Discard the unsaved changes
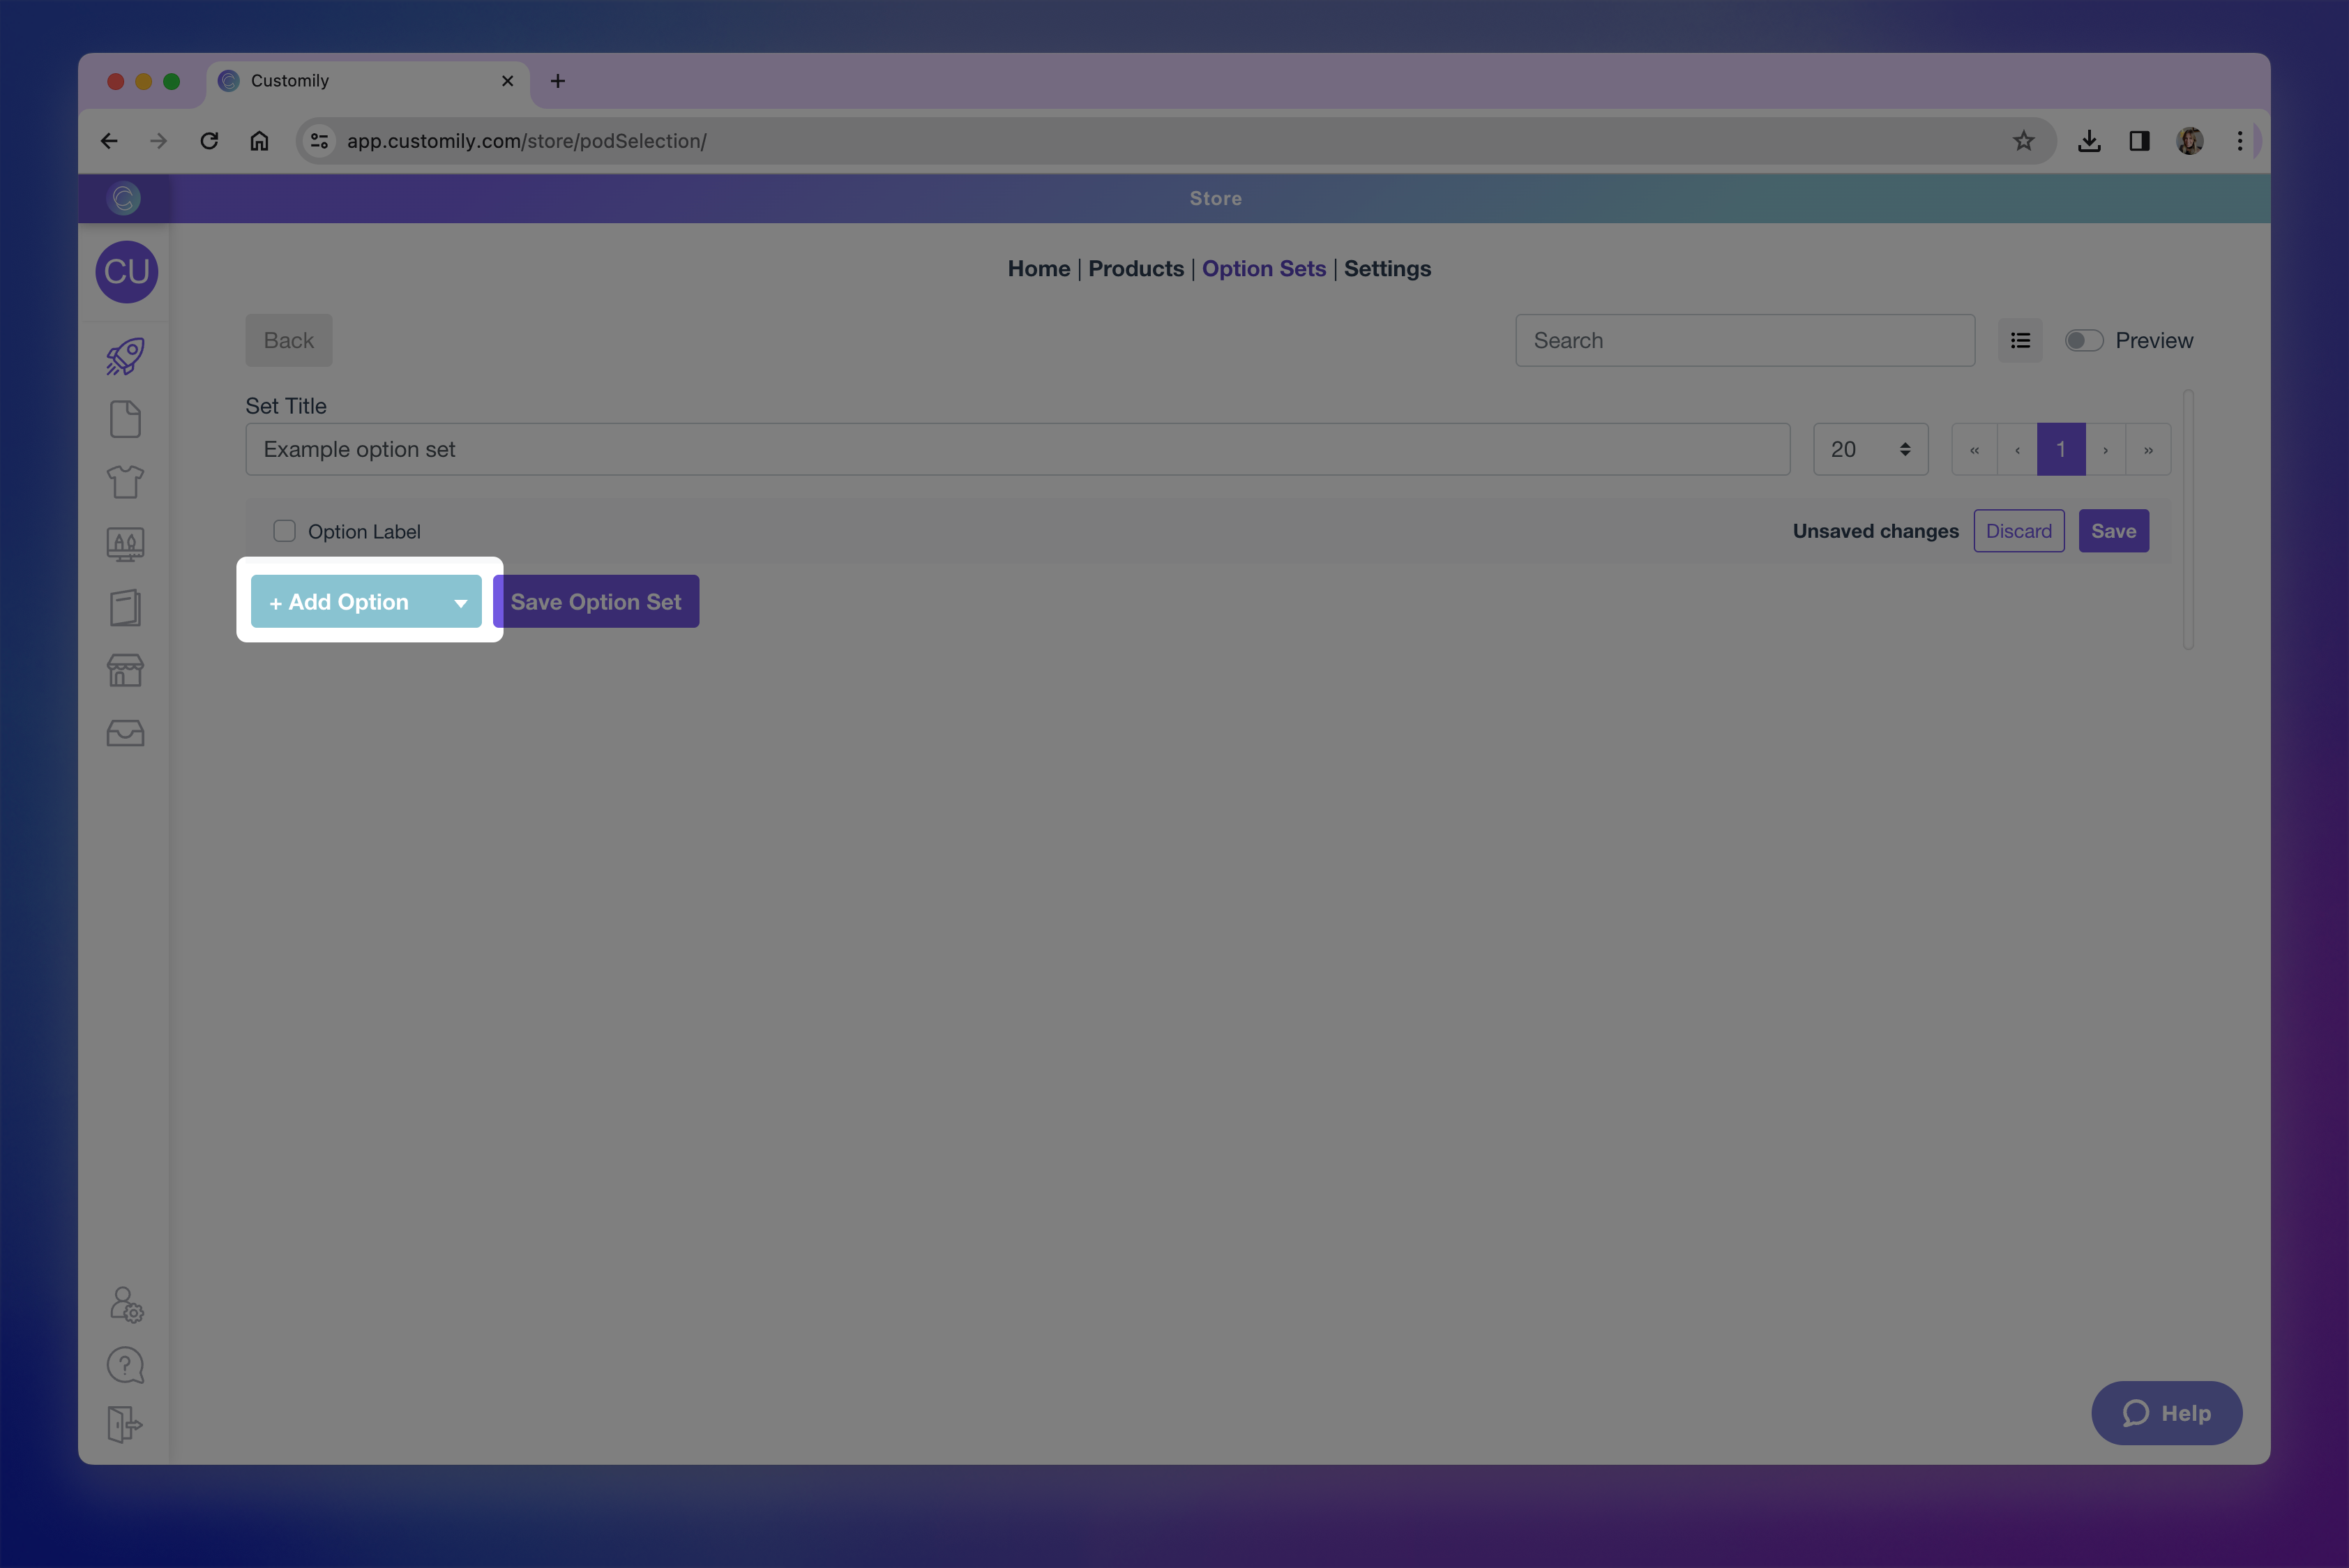2349x1568 pixels. click(2018, 531)
